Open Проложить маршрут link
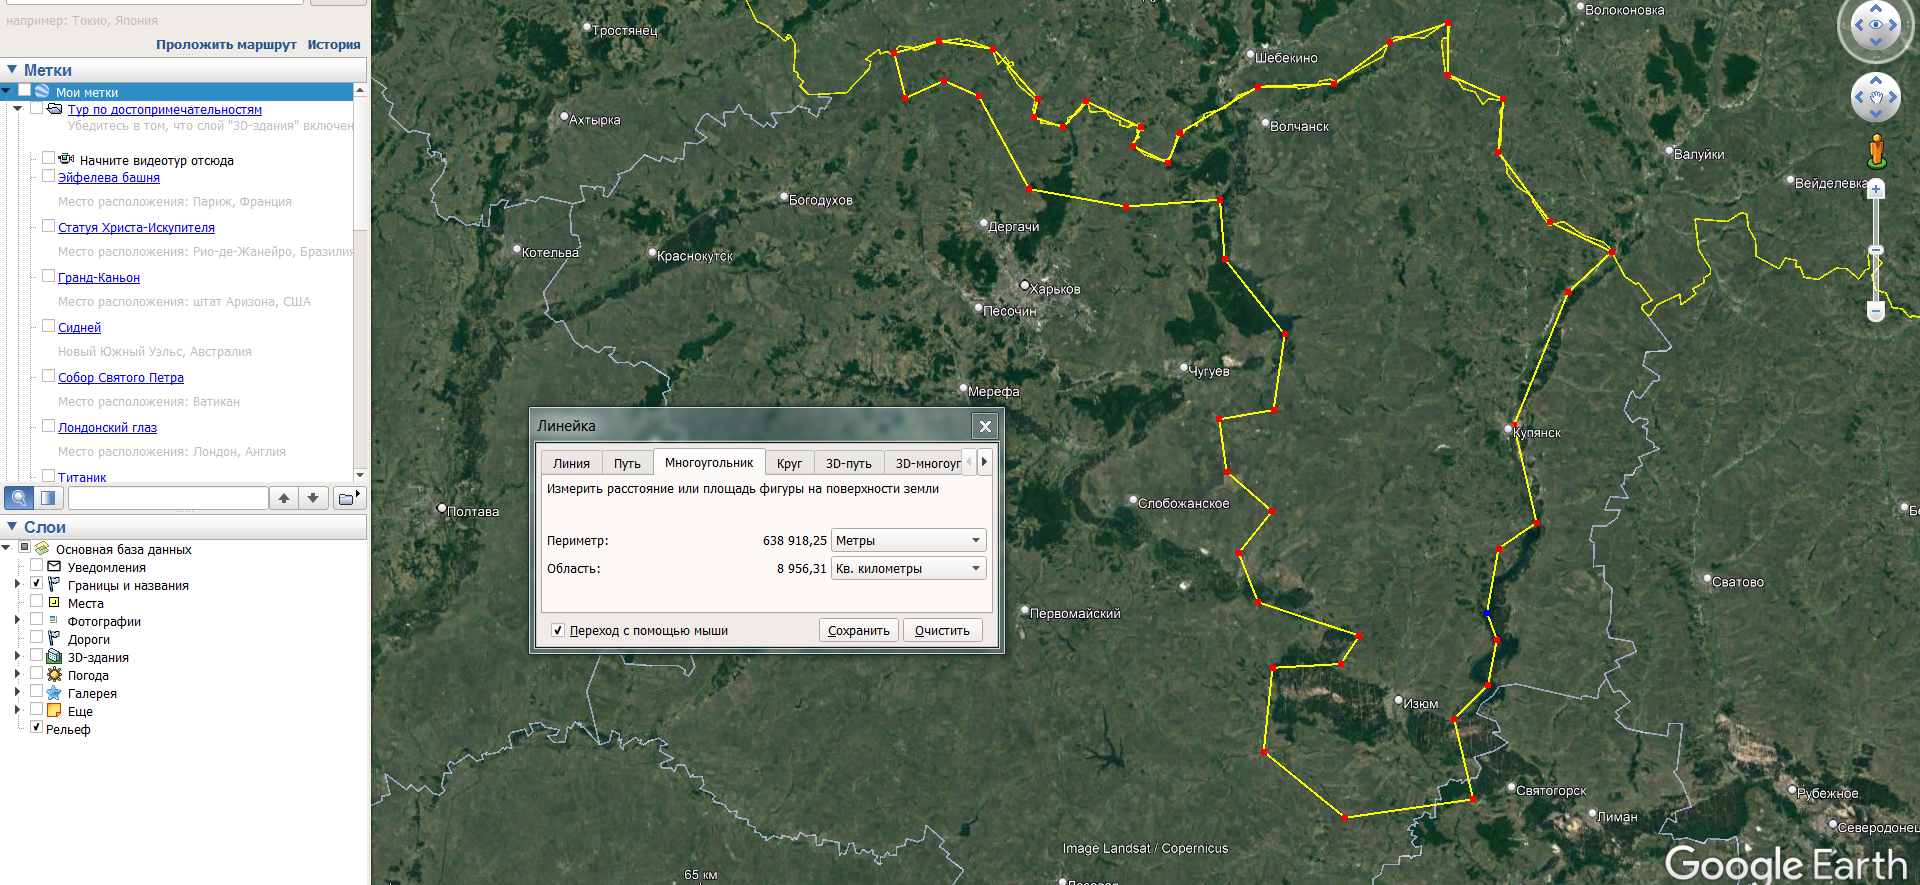1920x885 pixels. tap(226, 45)
